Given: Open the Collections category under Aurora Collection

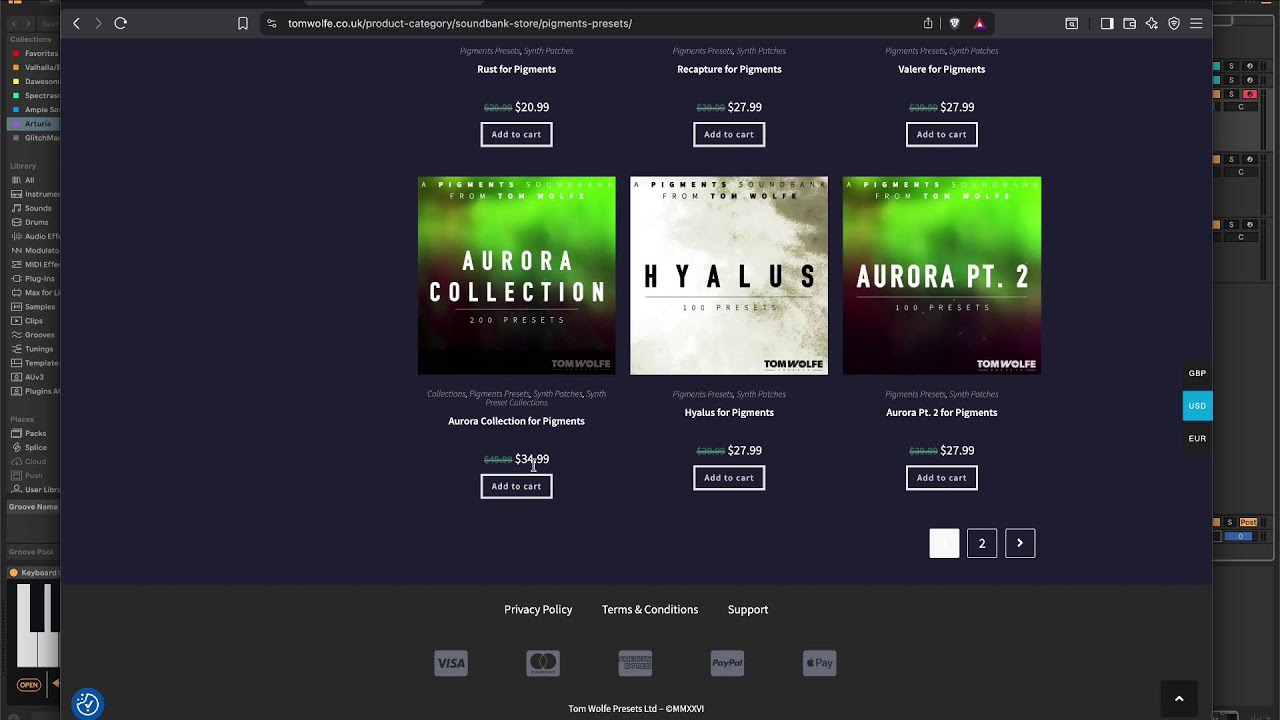Looking at the screenshot, I should pos(446,394).
